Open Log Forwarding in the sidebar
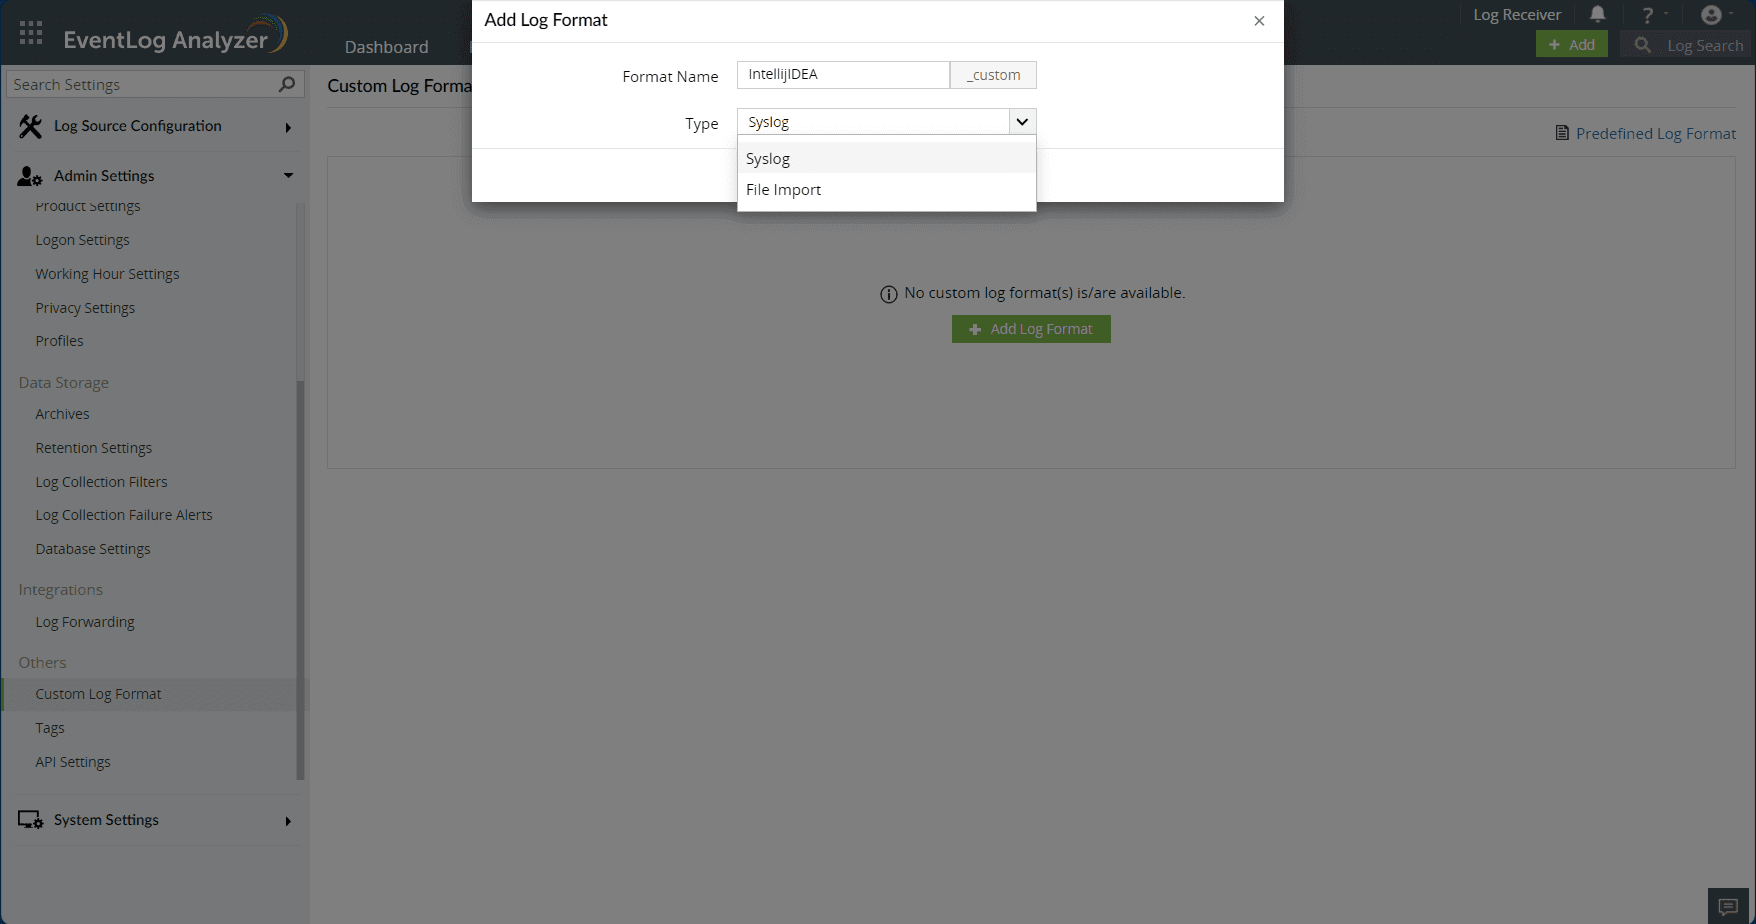The width and height of the screenshot is (1756, 924). [x=85, y=622]
